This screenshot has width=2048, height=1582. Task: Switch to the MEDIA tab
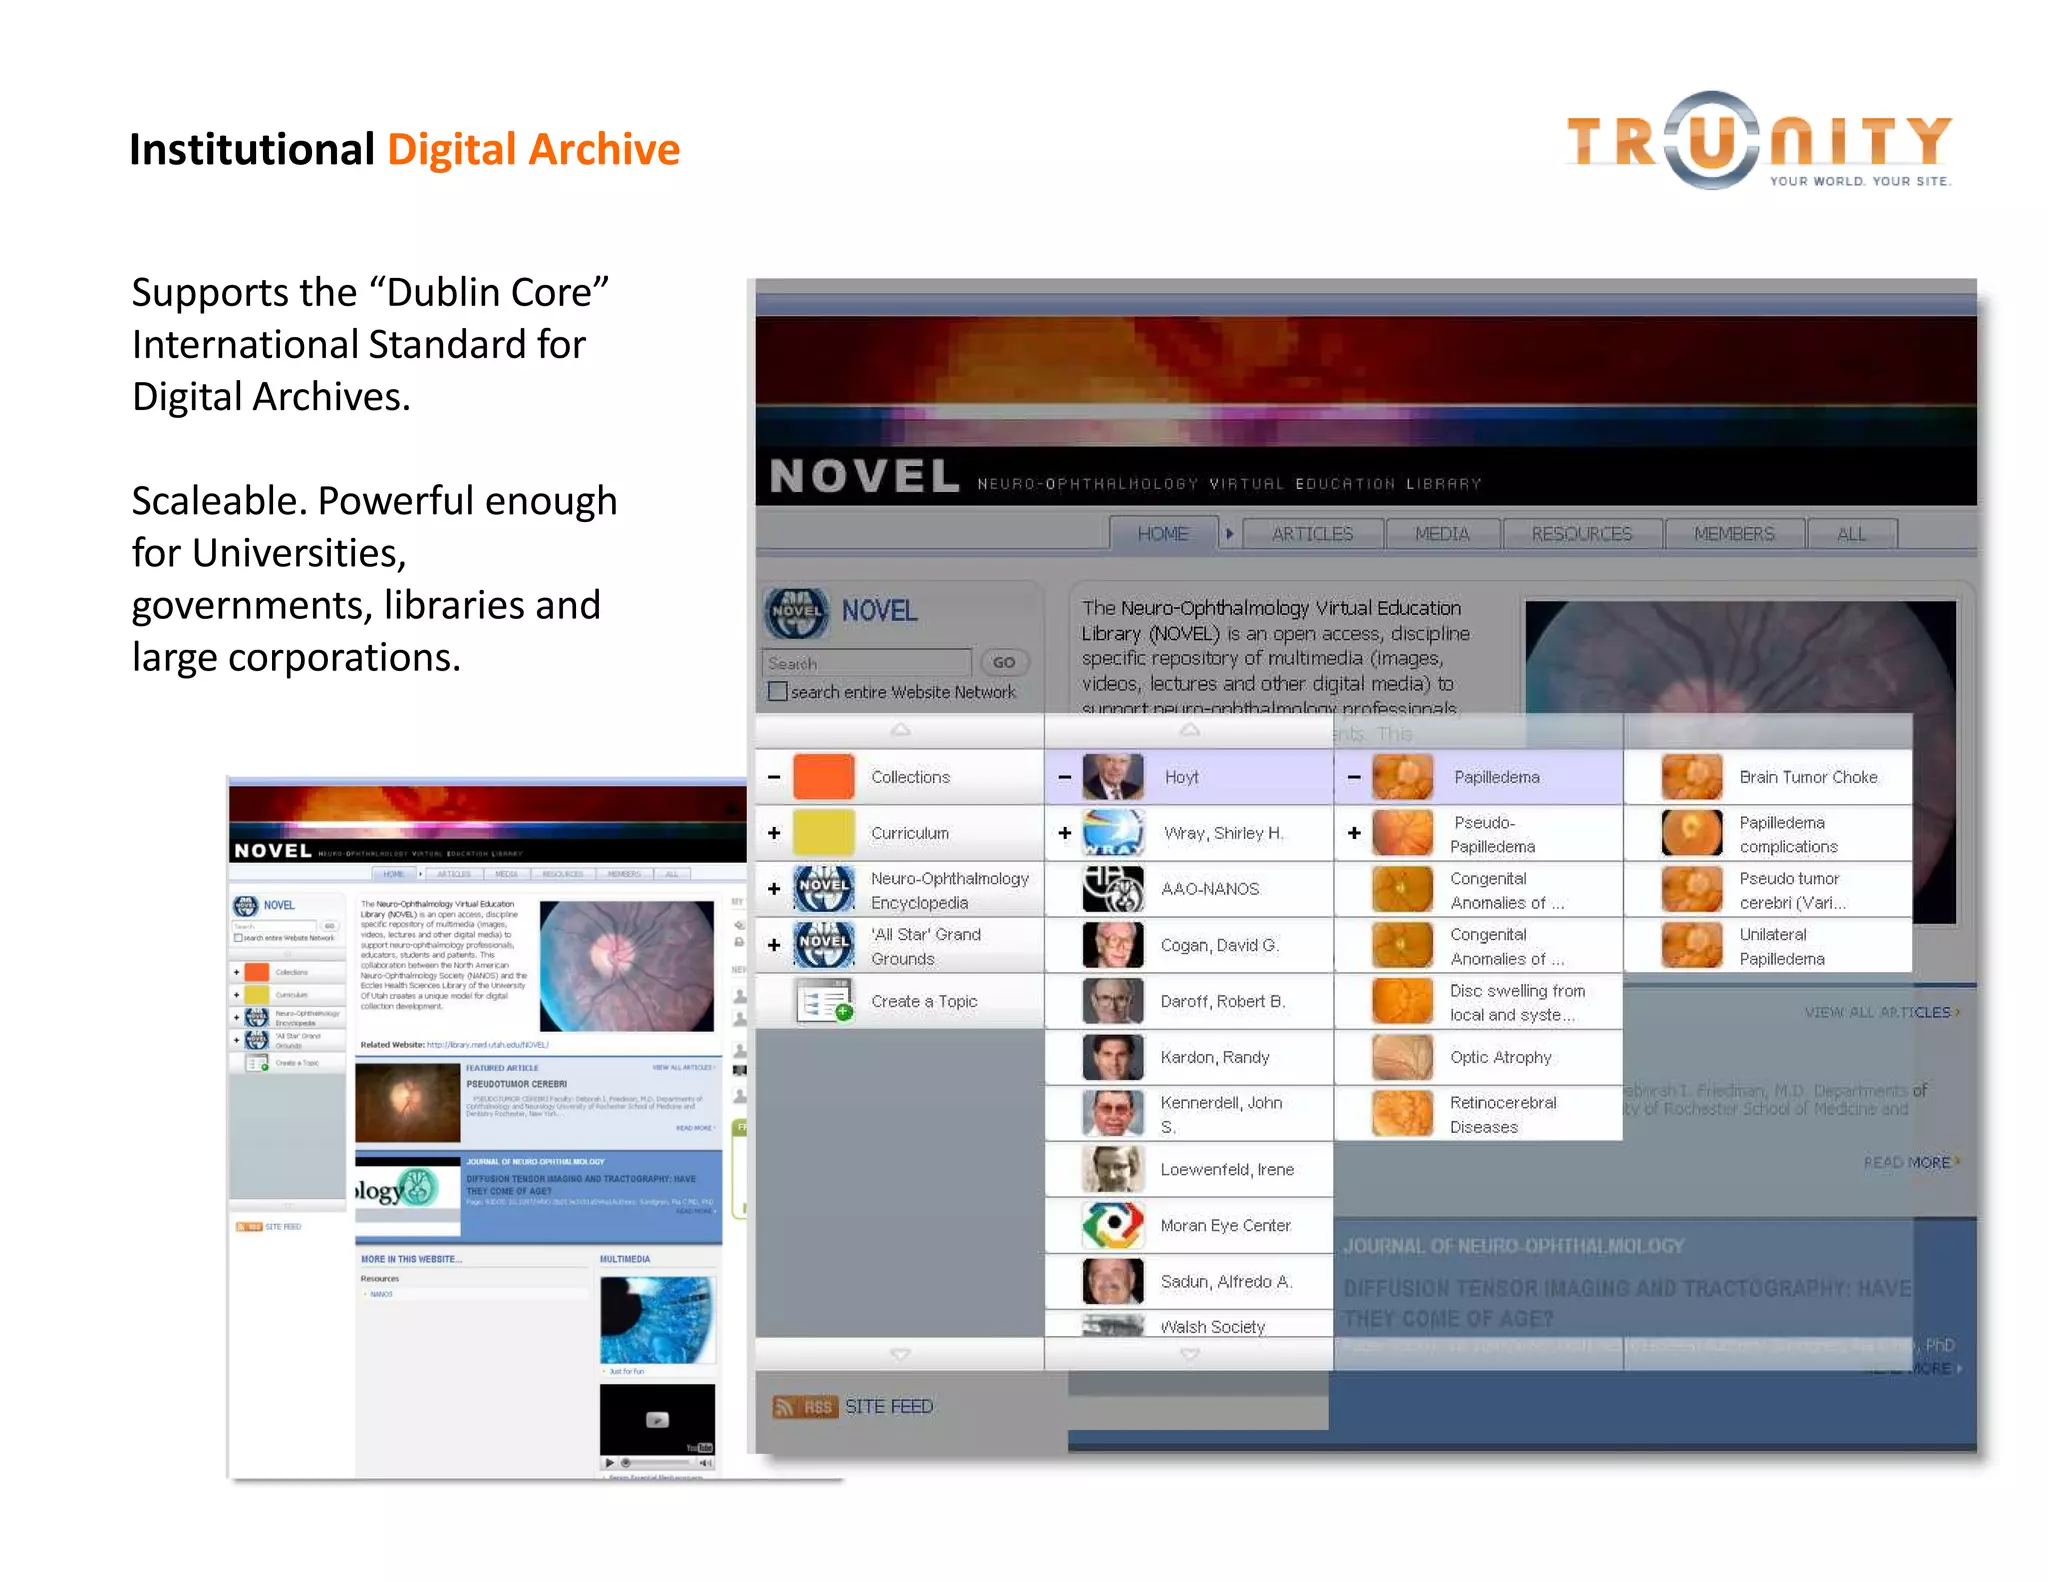(x=1442, y=534)
